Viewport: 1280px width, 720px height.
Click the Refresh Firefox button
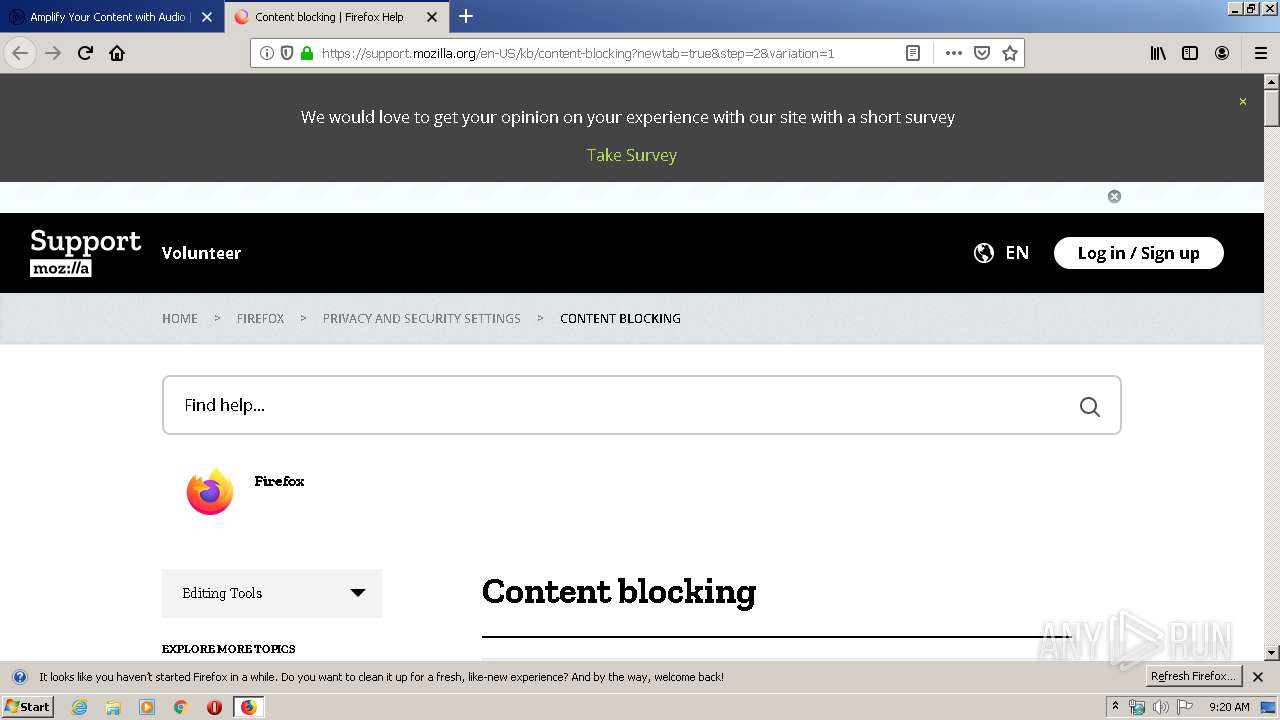(1193, 676)
